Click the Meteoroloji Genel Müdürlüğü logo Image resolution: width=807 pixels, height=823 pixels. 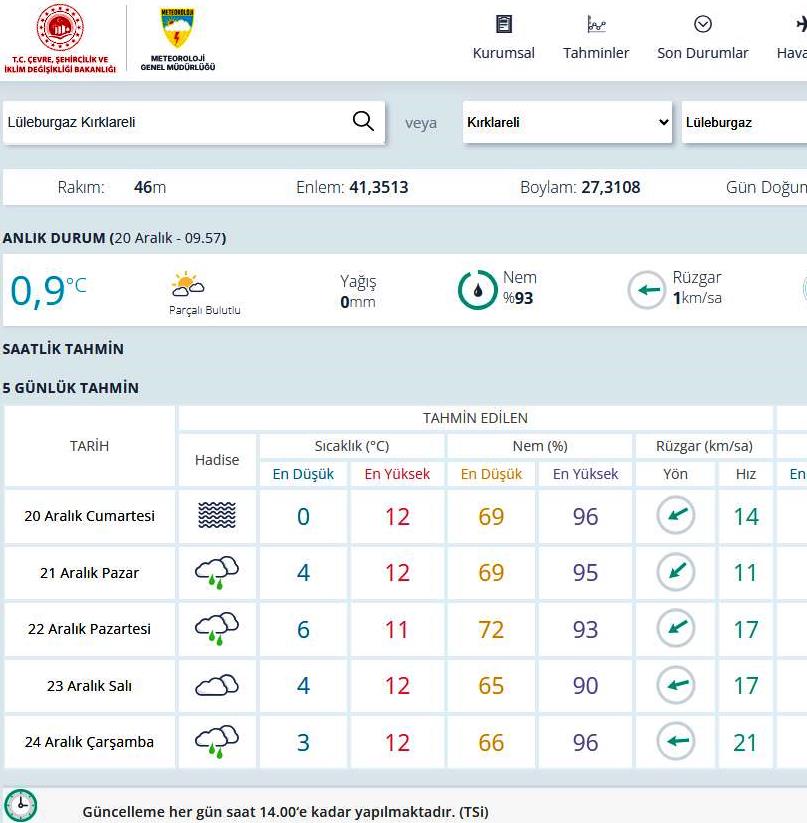point(177,39)
